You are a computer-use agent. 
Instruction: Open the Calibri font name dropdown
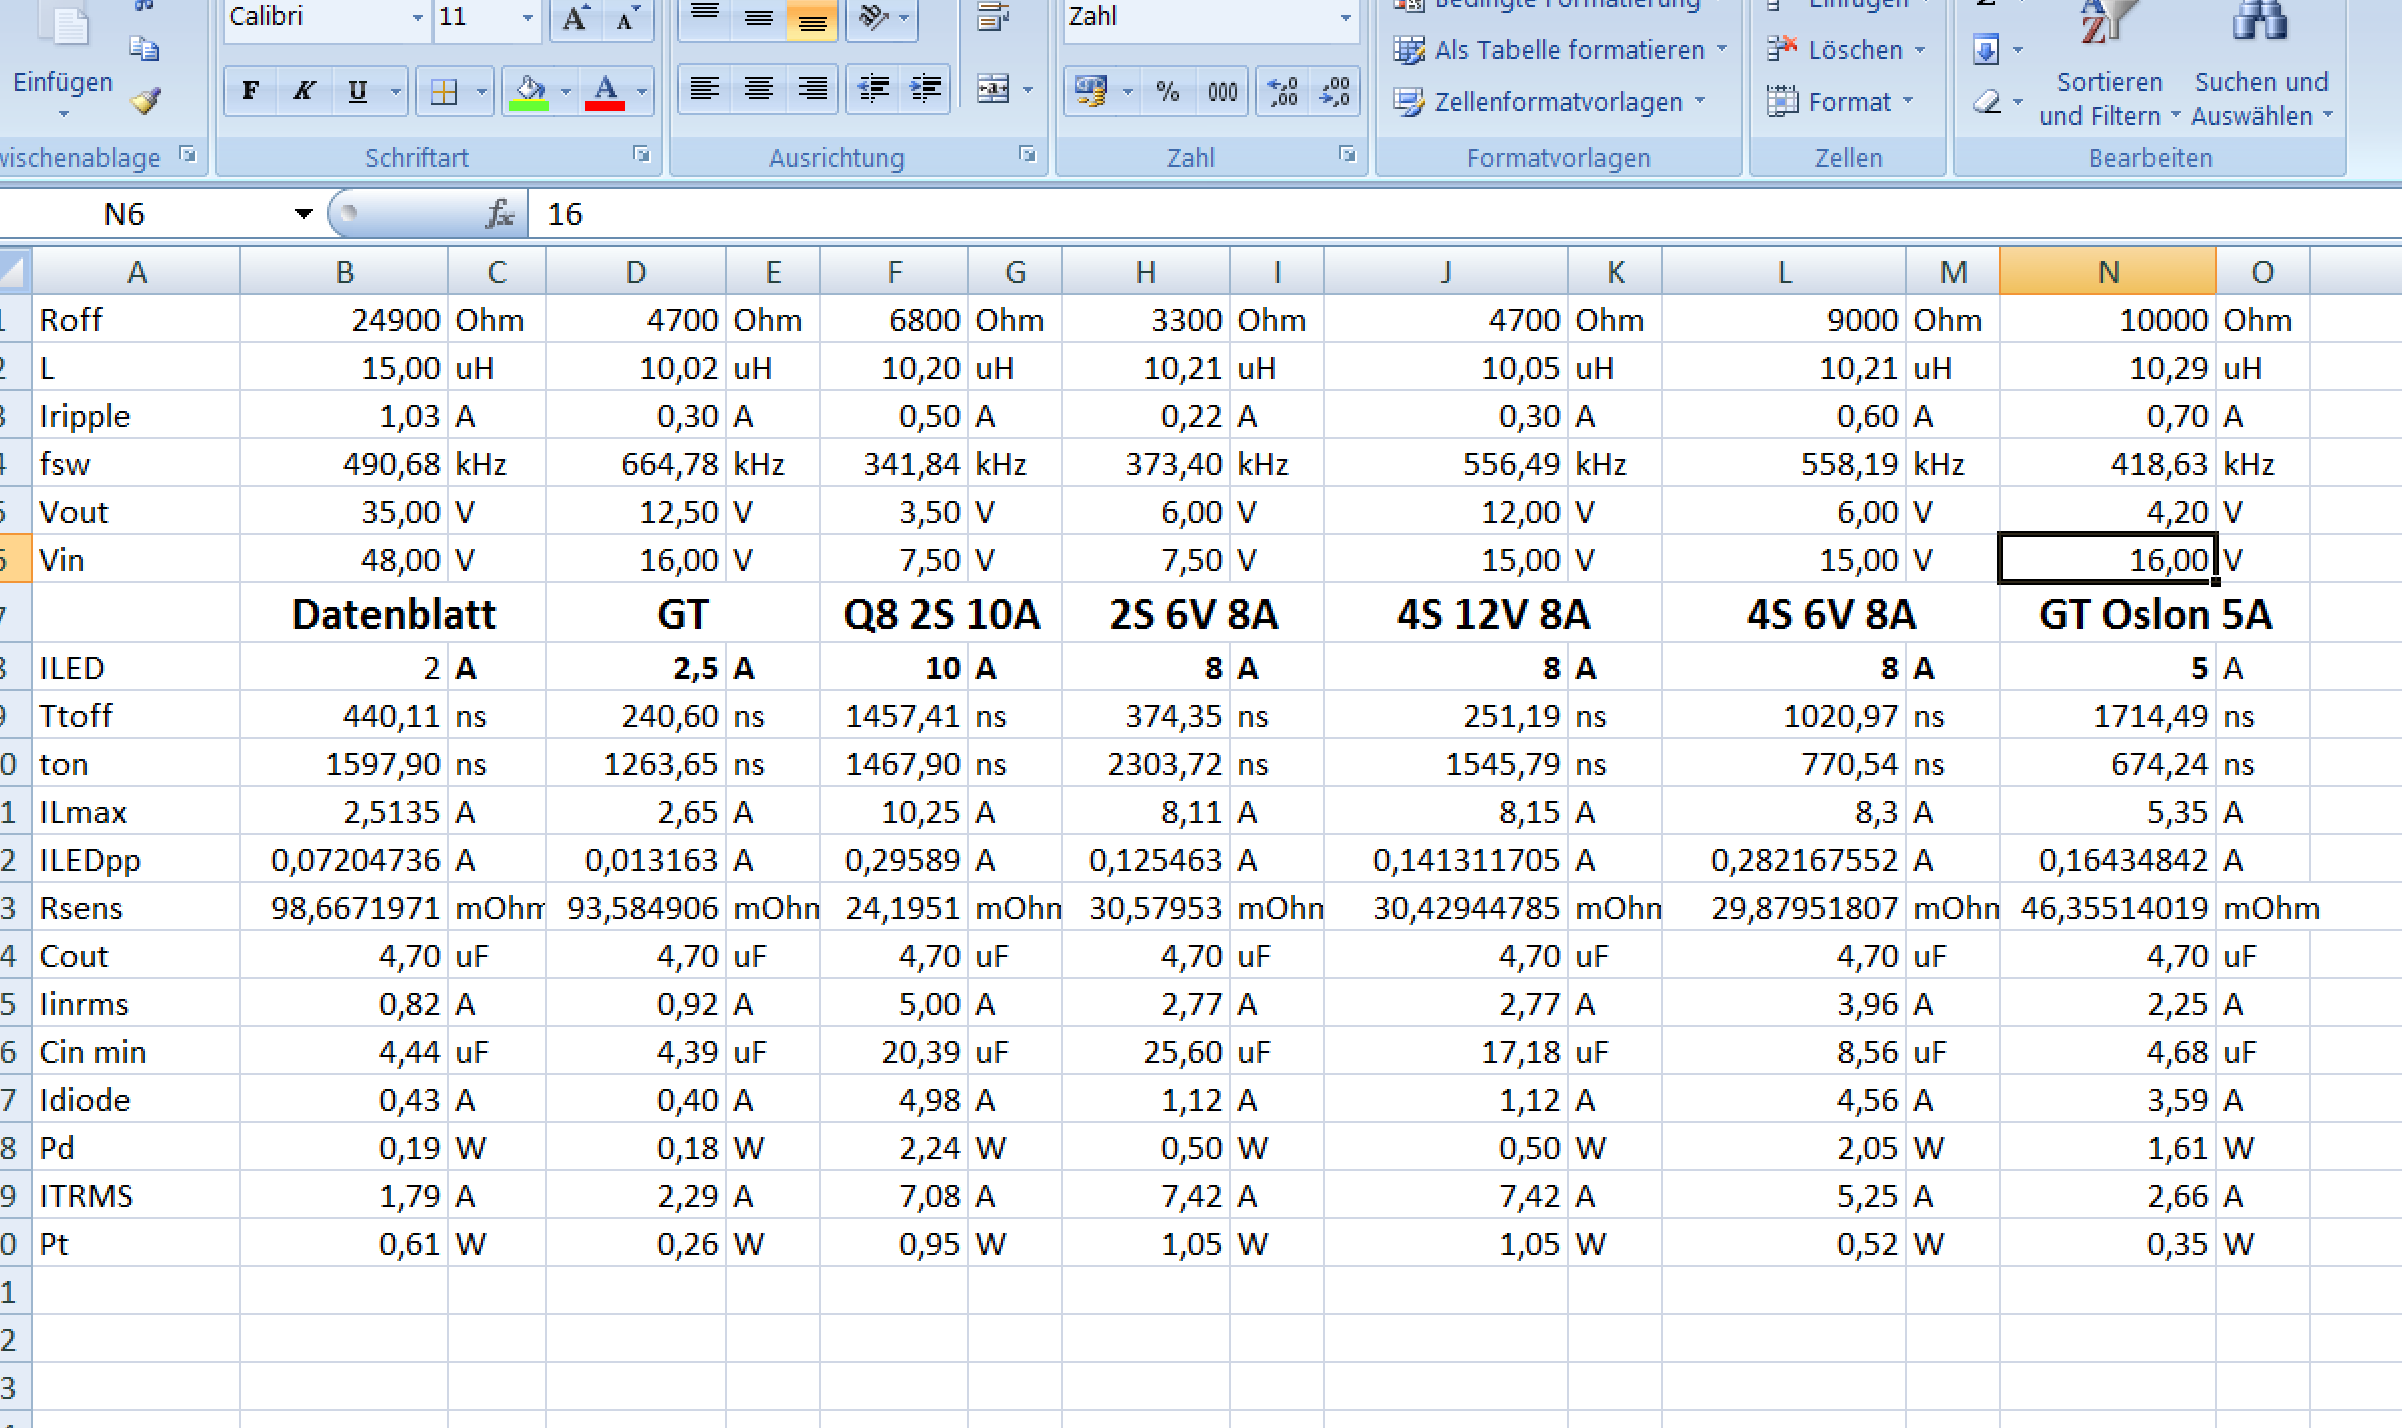point(417,18)
